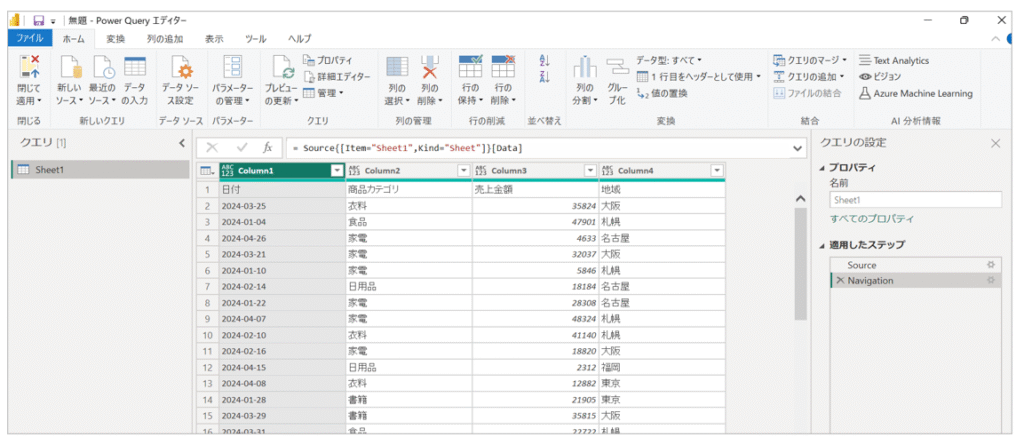Click the fx formula button
Screen dimensions: 1024x445
268,148
